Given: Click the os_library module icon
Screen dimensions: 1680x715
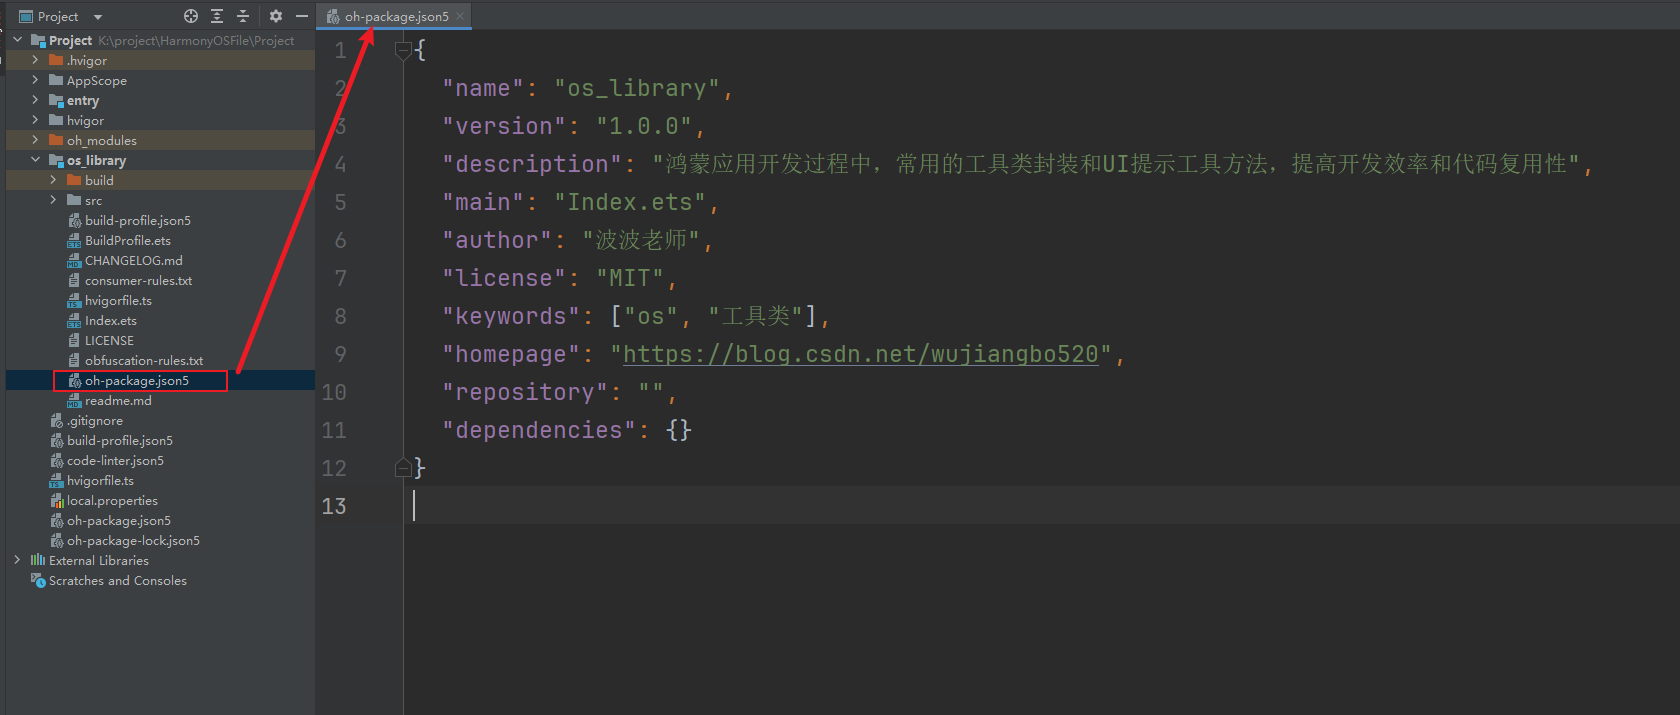Looking at the screenshot, I should [x=56, y=160].
